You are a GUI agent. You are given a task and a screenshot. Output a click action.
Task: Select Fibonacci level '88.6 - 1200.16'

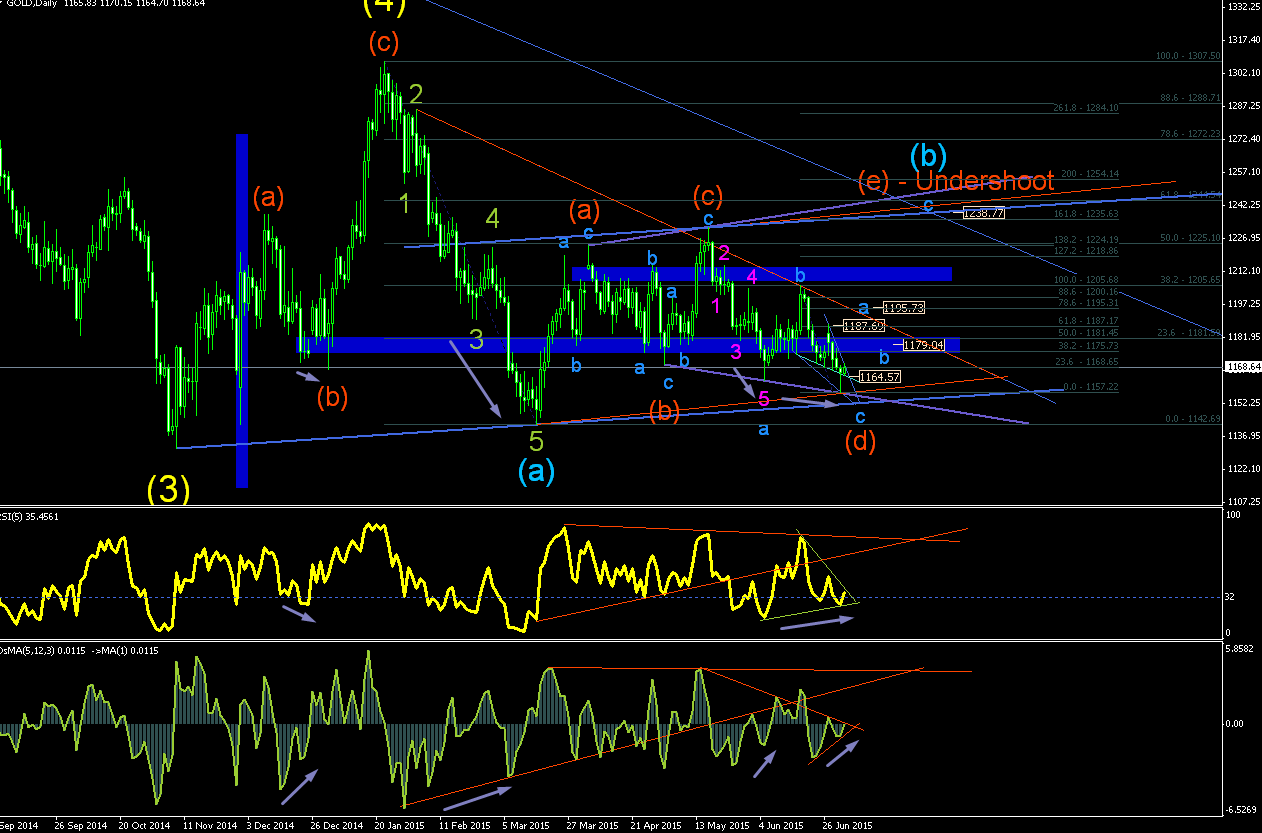[x=1088, y=292]
